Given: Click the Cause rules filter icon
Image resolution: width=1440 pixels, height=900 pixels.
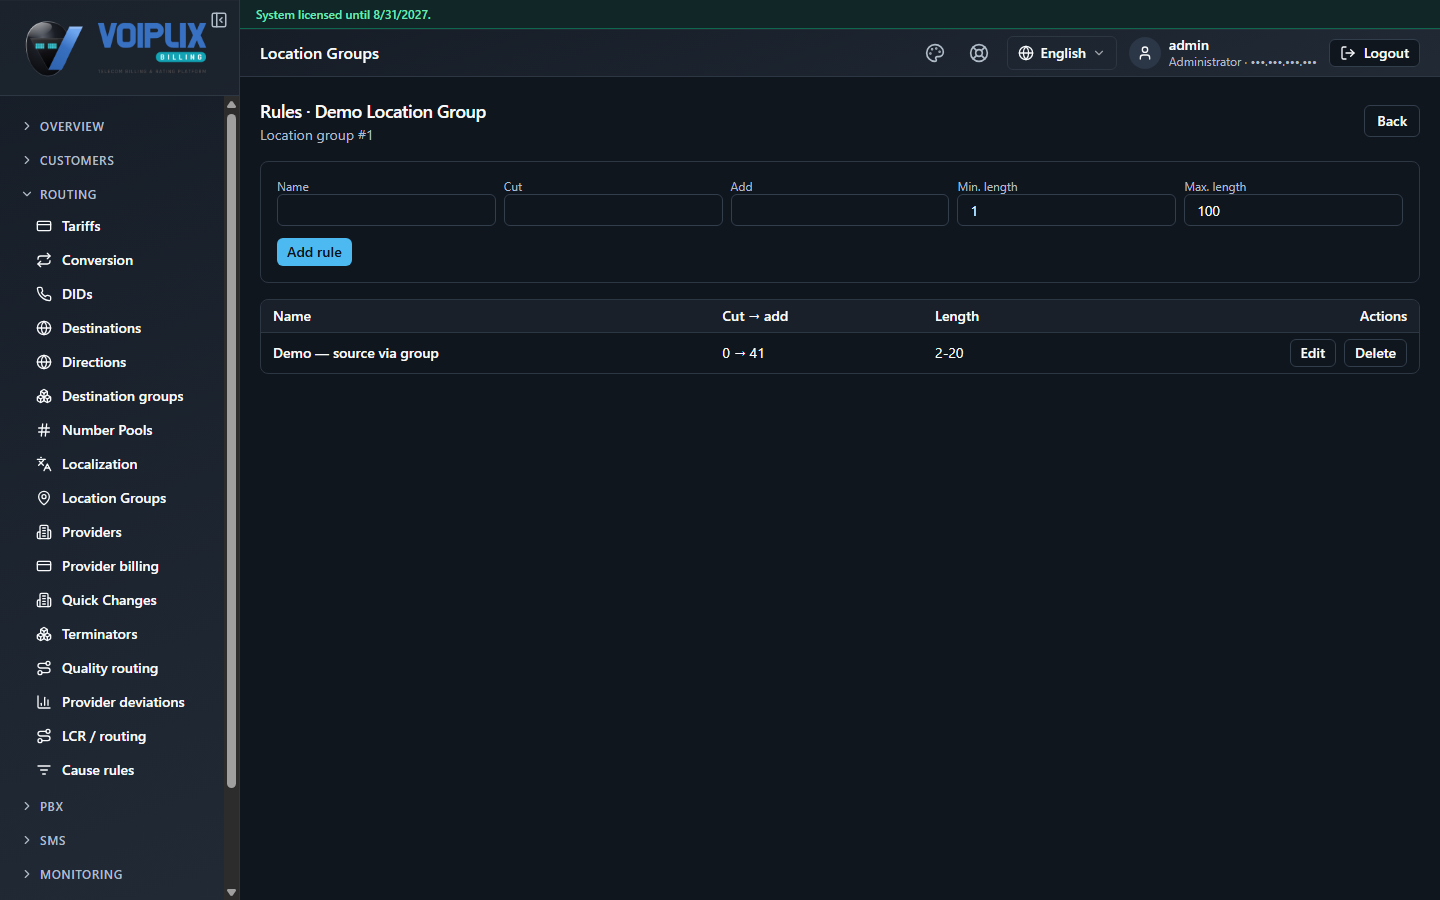Looking at the screenshot, I should pyautogui.click(x=44, y=770).
